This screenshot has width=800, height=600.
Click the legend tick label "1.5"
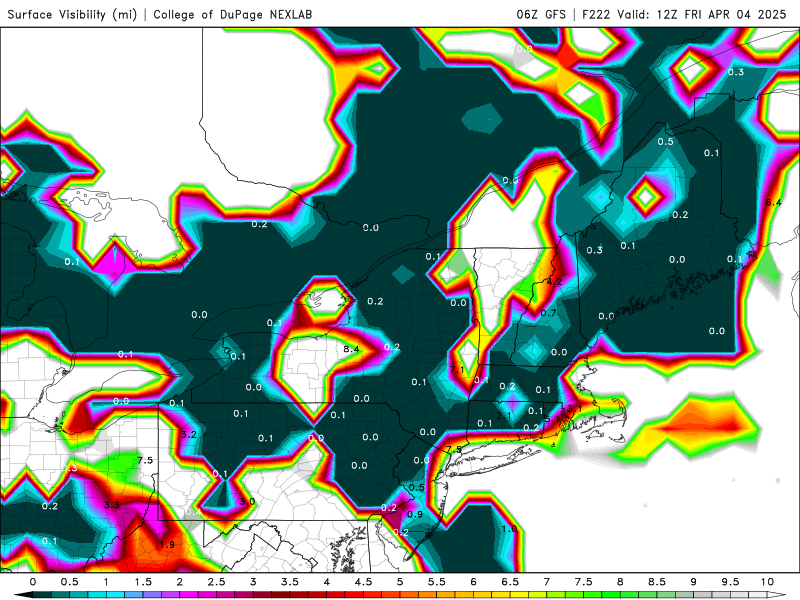click(x=143, y=582)
